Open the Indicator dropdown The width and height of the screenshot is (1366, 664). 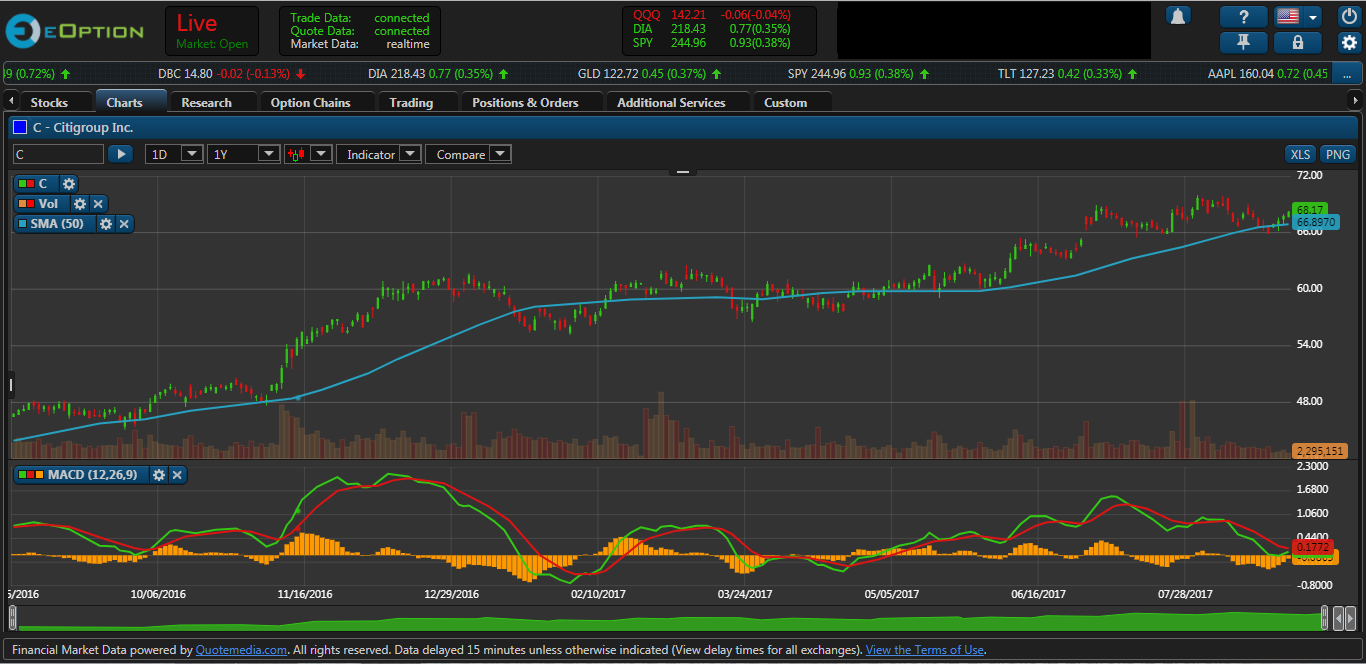click(379, 154)
